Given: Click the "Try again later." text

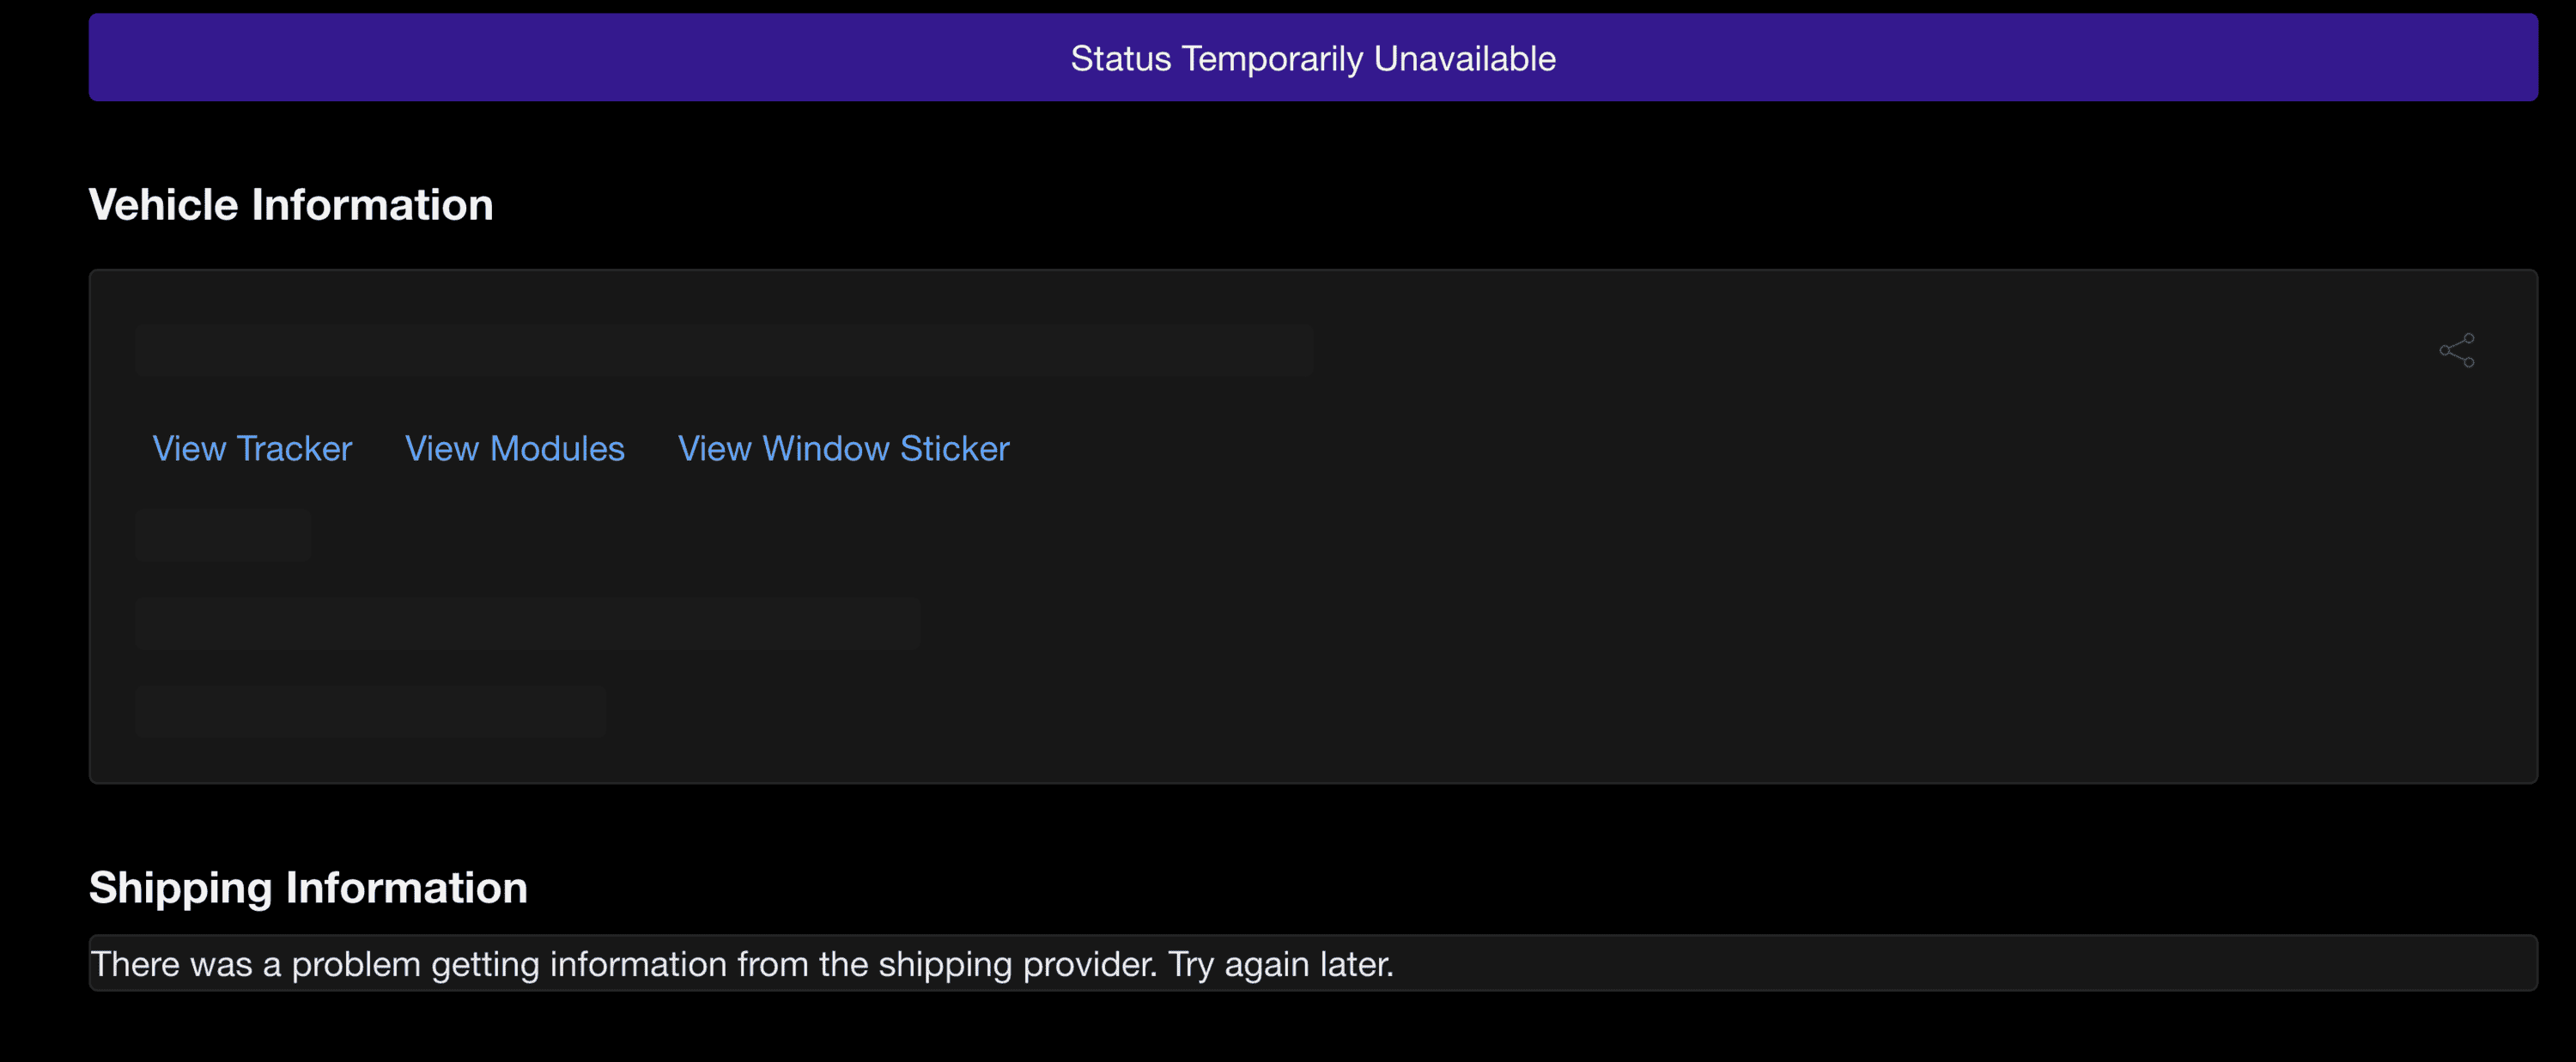Looking at the screenshot, I should [x=1280, y=964].
